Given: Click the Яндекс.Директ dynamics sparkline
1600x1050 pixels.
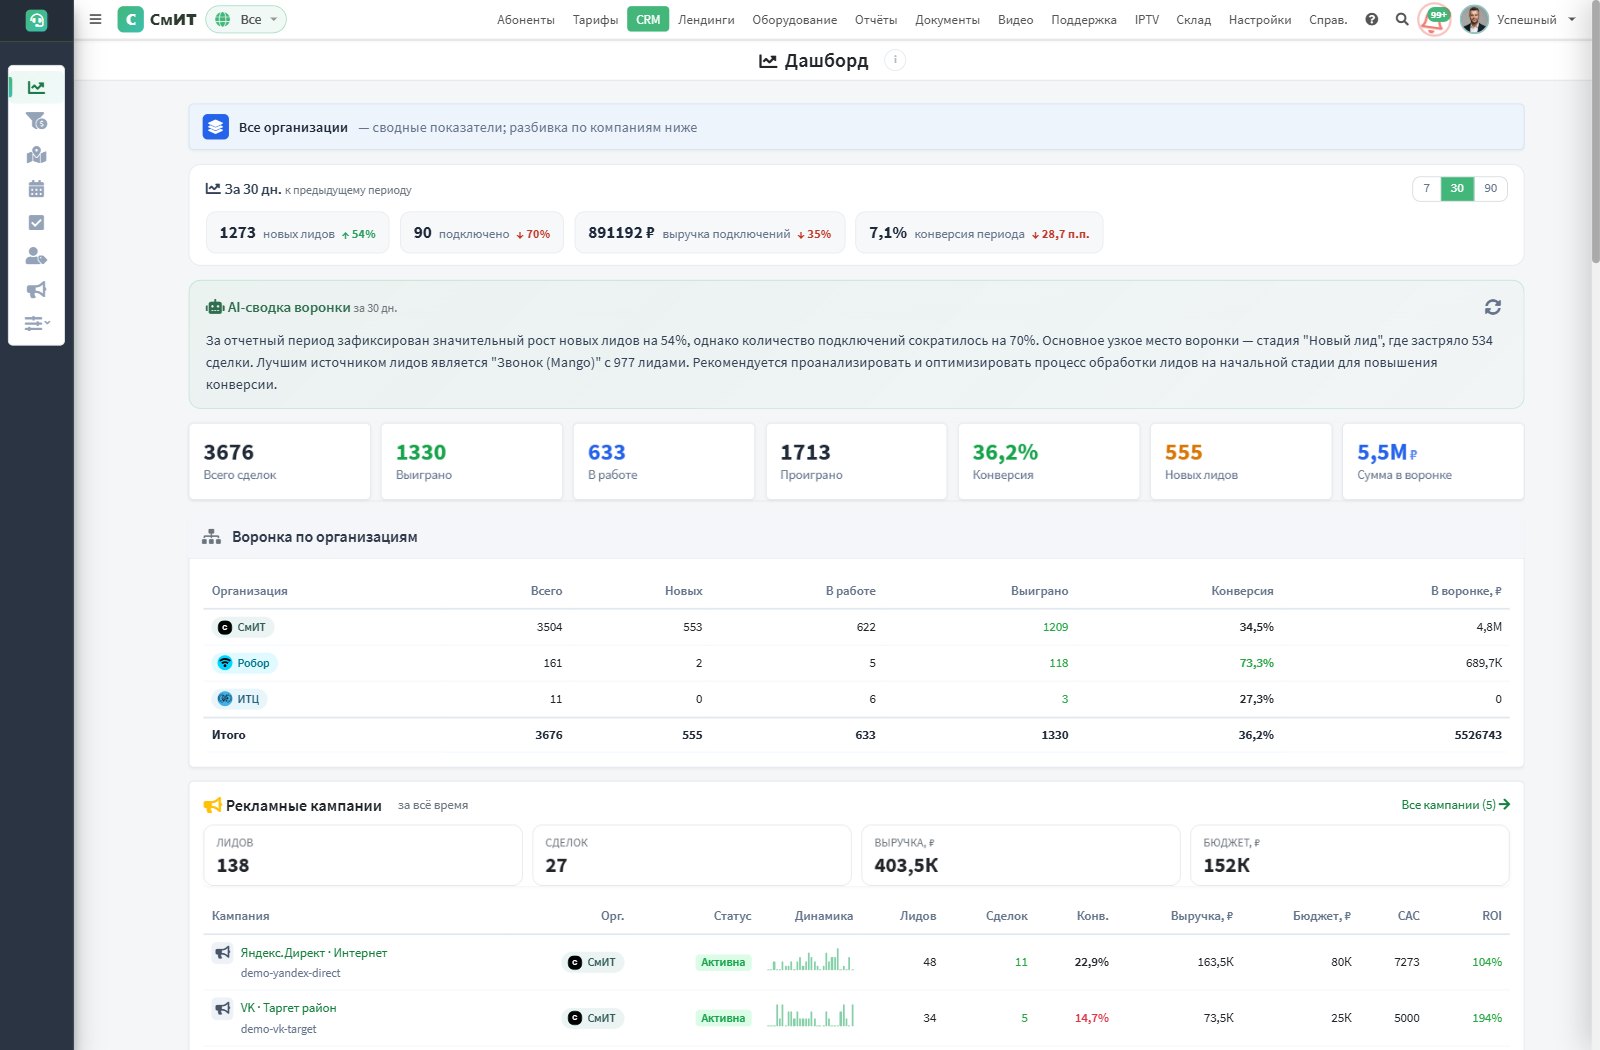Looking at the screenshot, I should (x=810, y=961).
